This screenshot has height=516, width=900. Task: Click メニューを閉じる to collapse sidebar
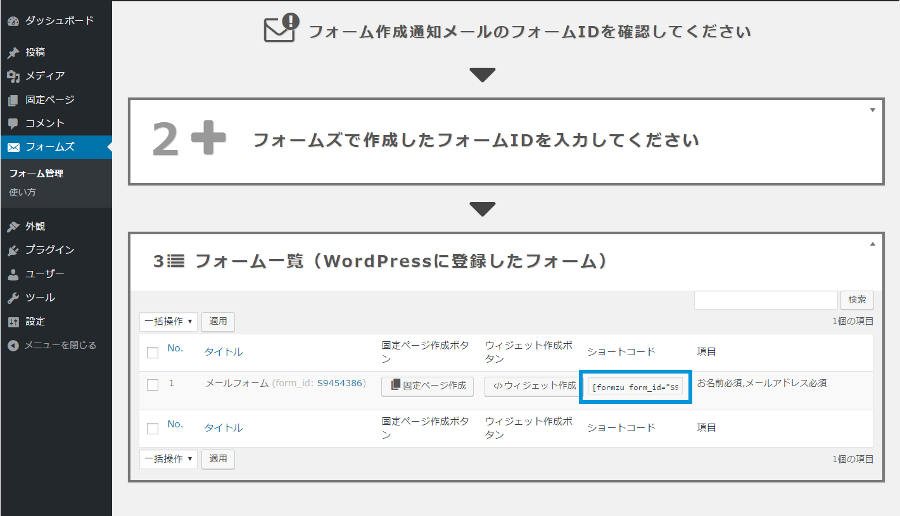pyautogui.click(x=60, y=346)
